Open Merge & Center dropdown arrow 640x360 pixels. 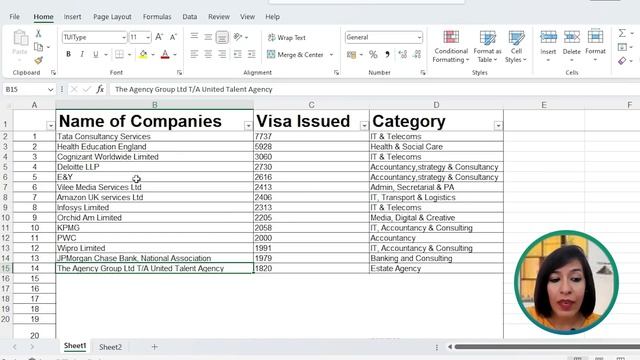click(331, 54)
